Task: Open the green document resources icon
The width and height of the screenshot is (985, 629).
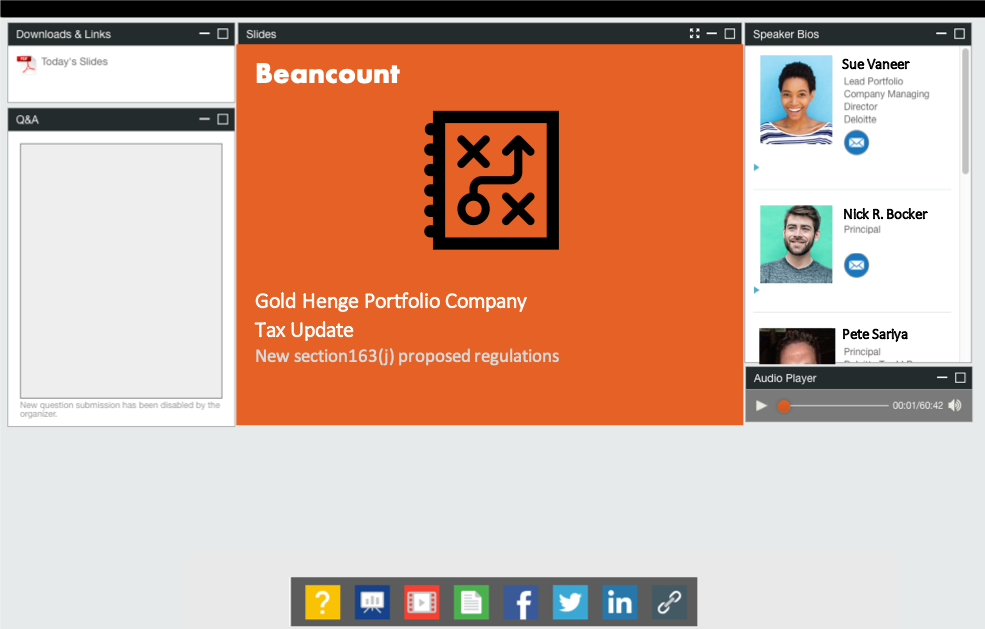Action: 471,602
